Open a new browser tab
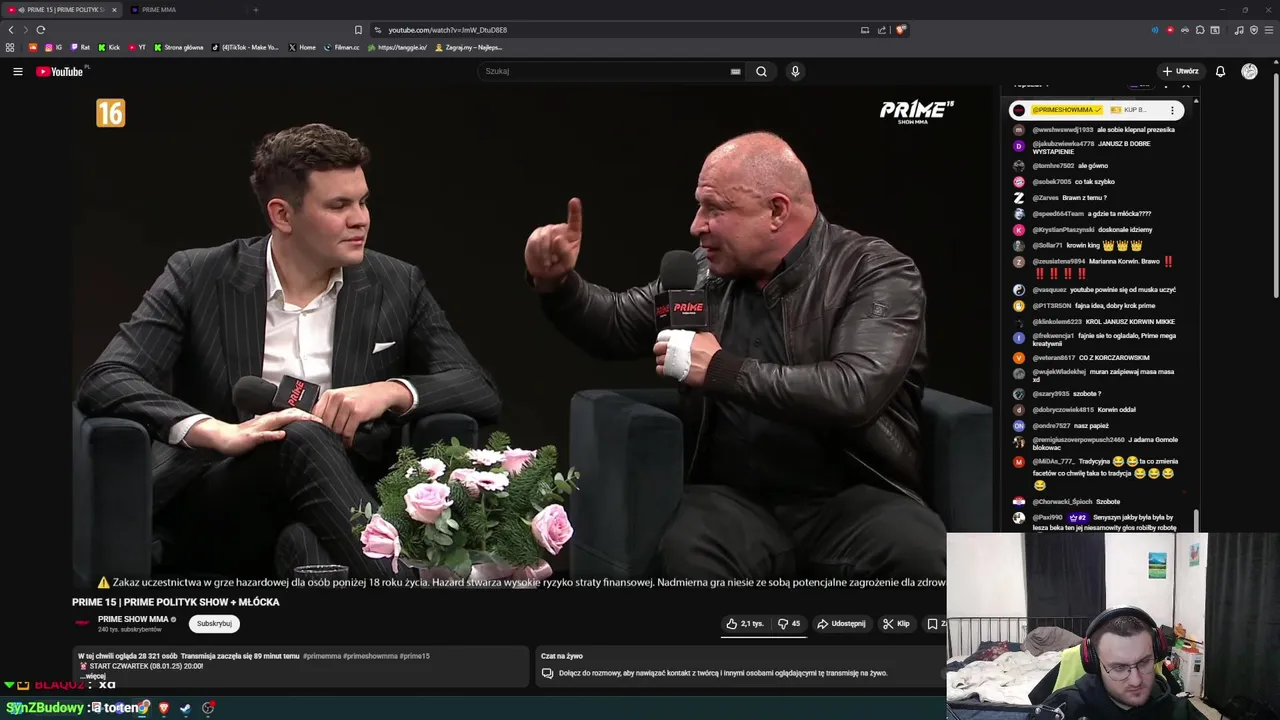1280x720 pixels. pos(255,10)
